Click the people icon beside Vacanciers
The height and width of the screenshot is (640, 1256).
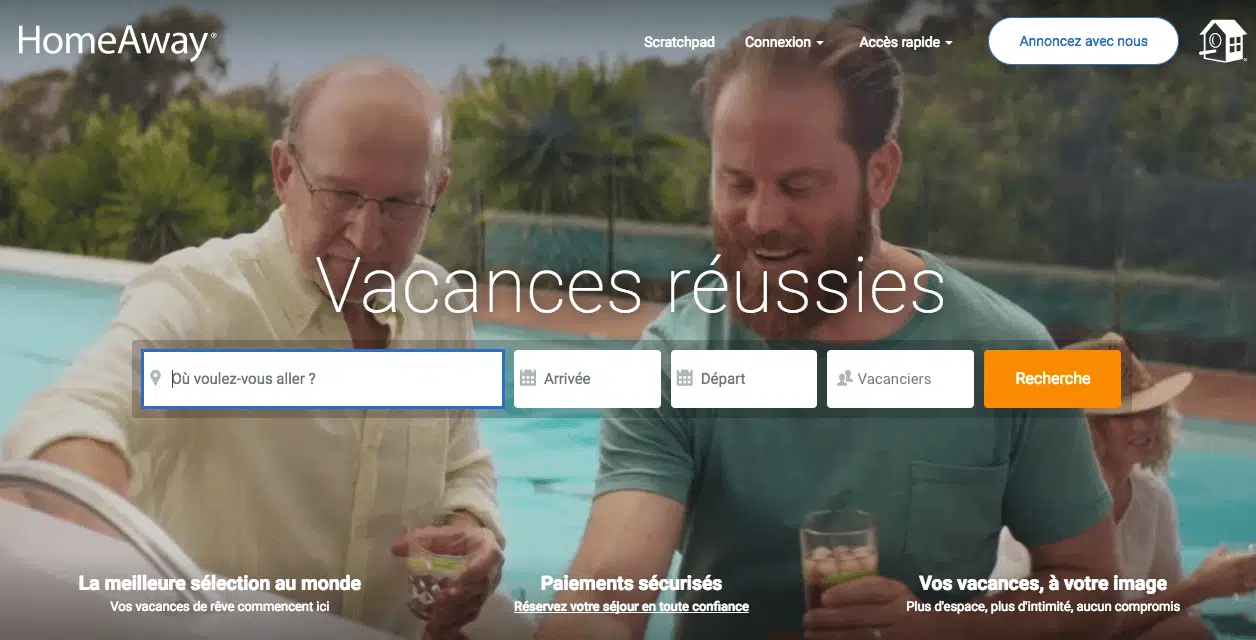tap(844, 379)
